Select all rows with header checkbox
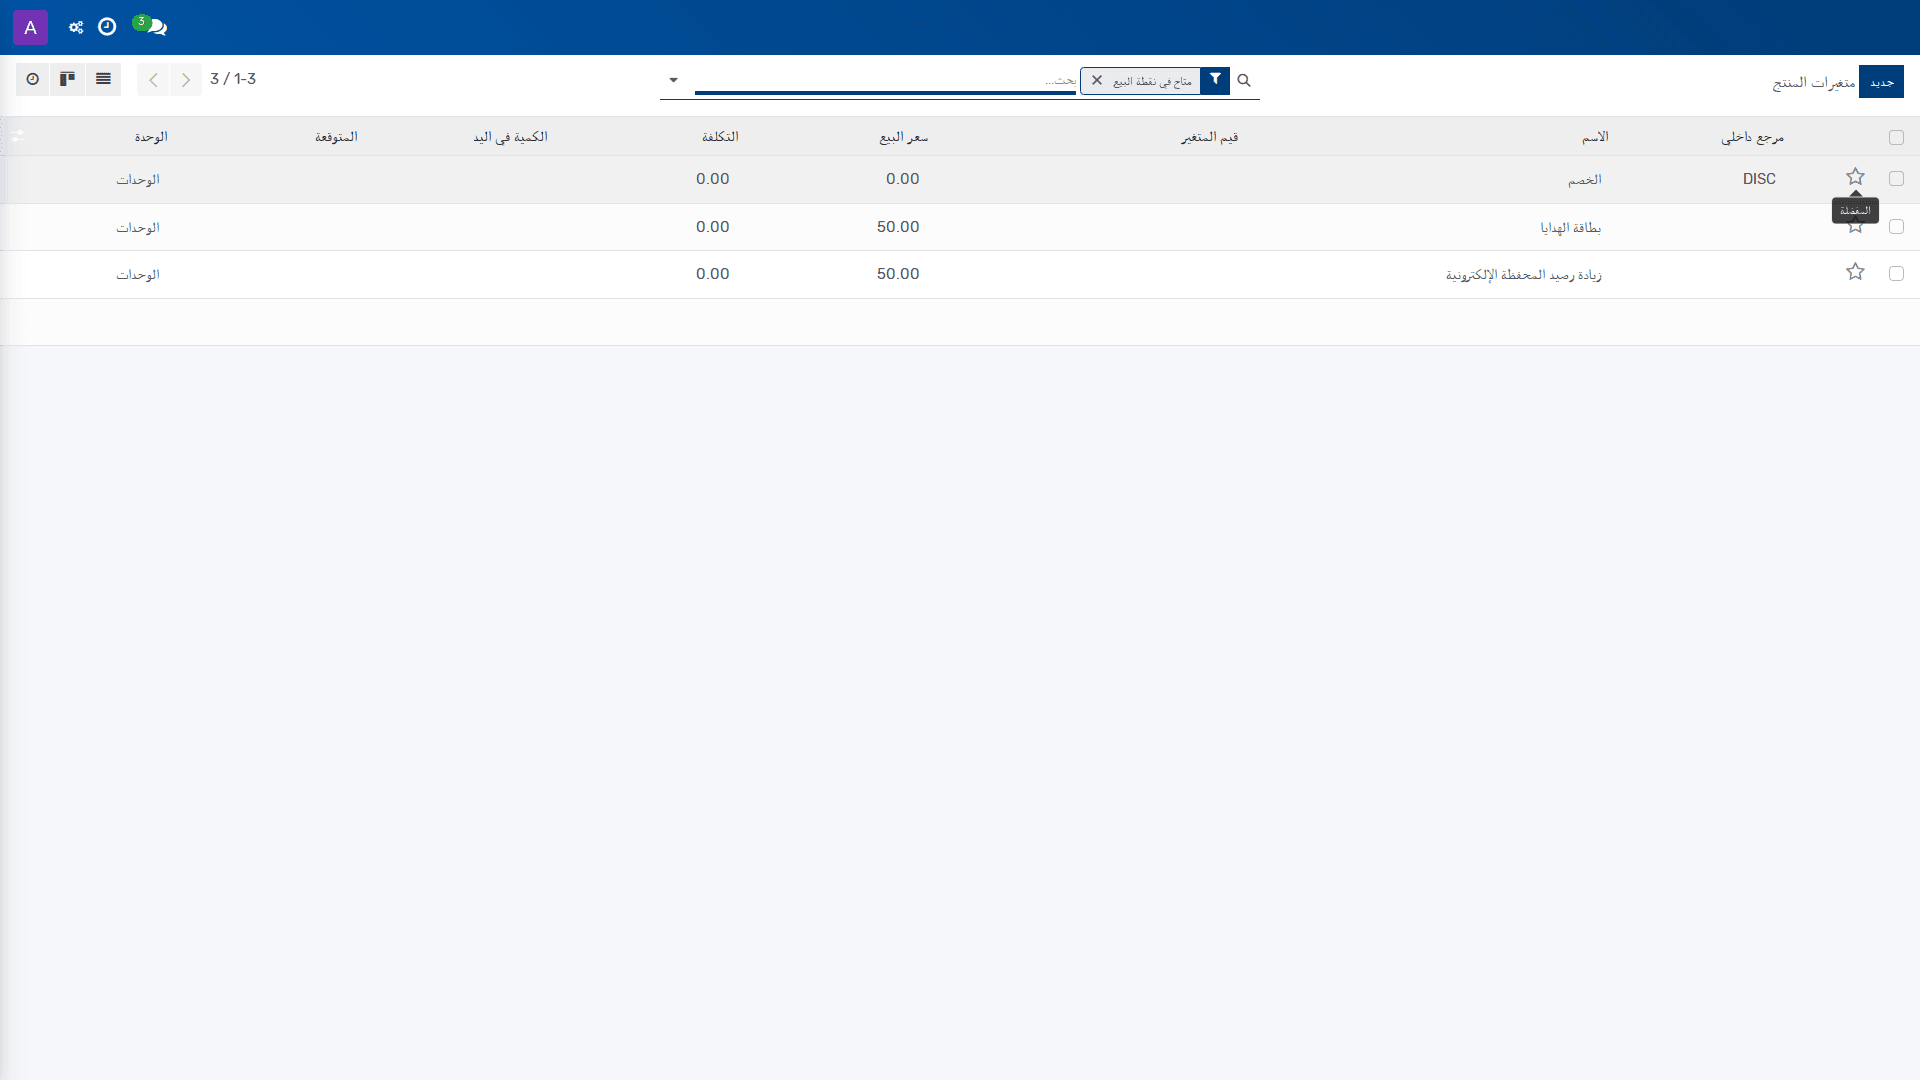This screenshot has width=1920, height=1080. pos(1896,137)
